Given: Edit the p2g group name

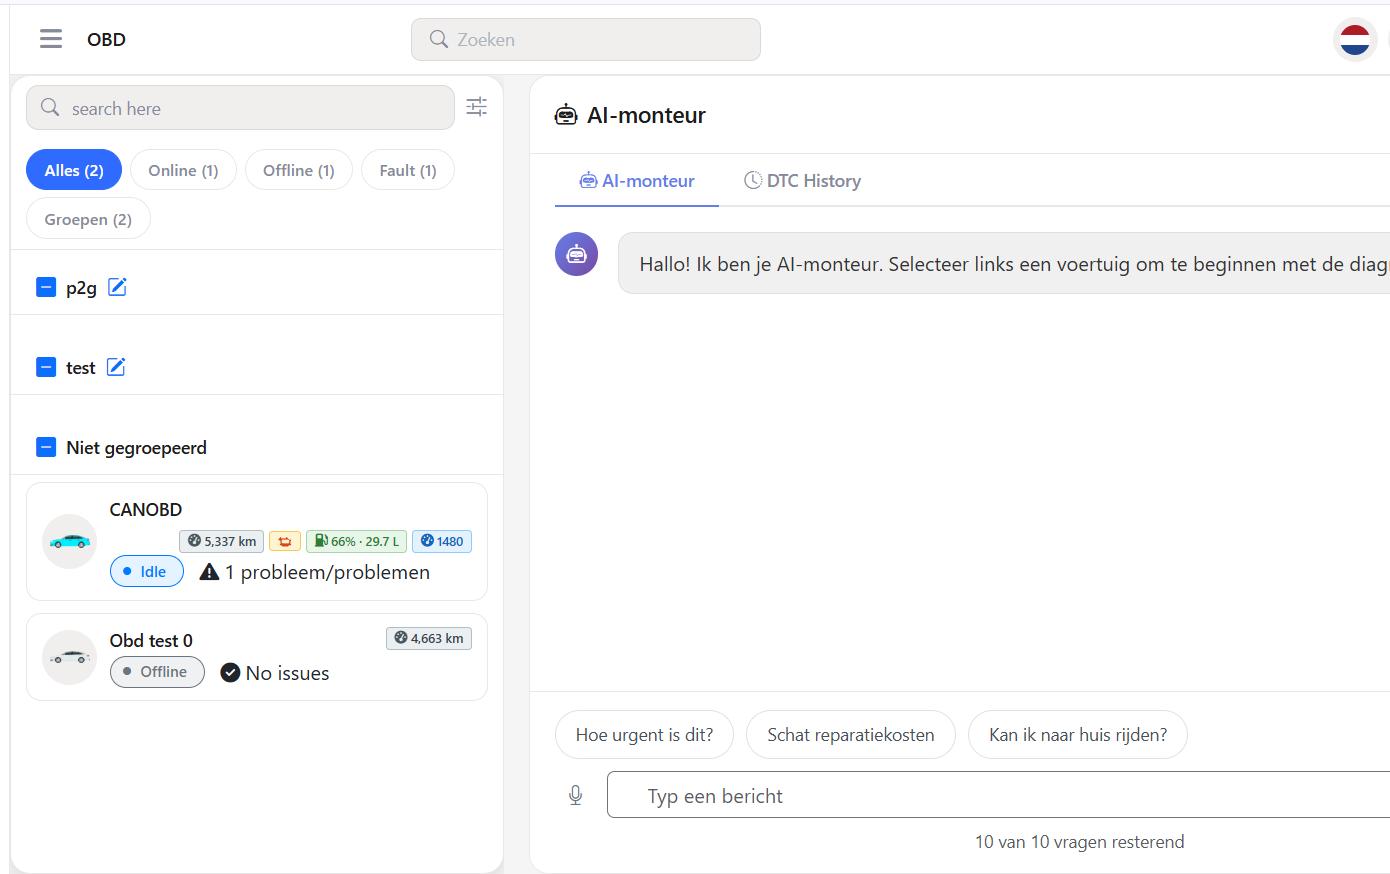Looking at the screenshot, I should 117,287.
